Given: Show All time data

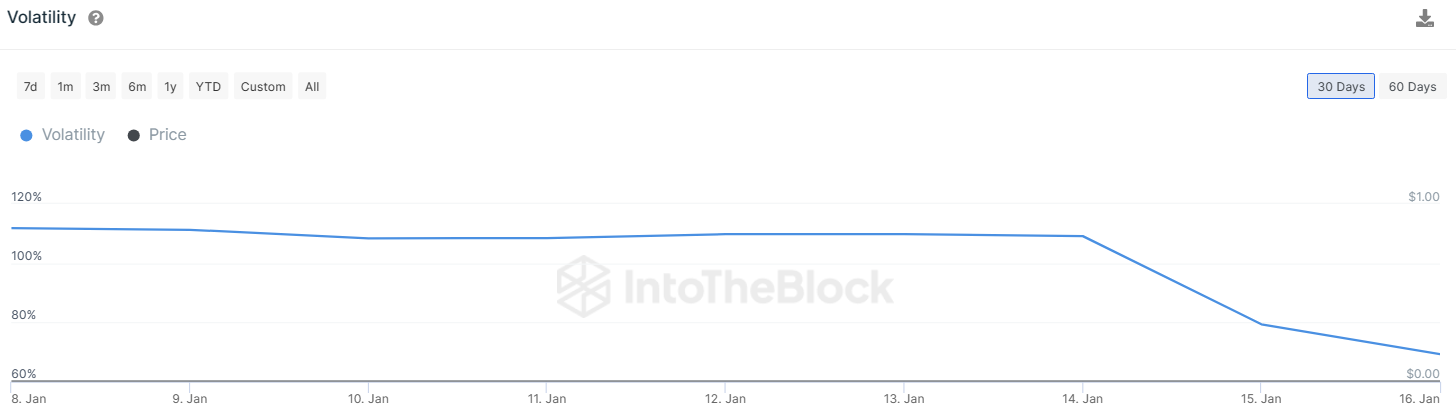Looking at the screenshot, I should click(312, 87).
